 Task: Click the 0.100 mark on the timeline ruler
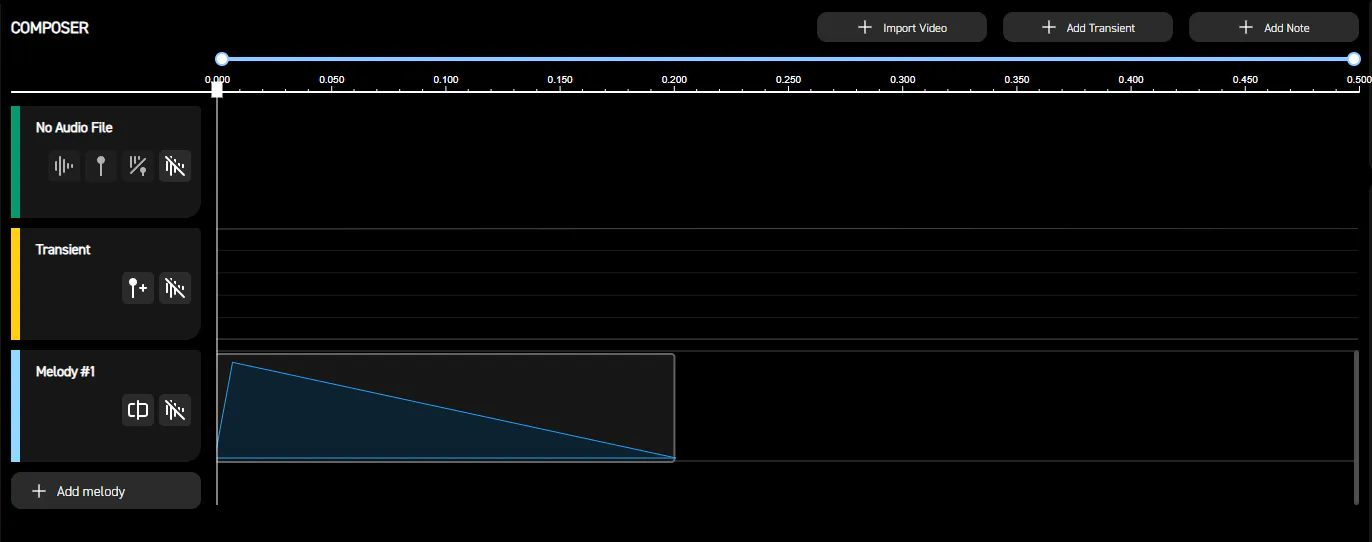point(446,79)
